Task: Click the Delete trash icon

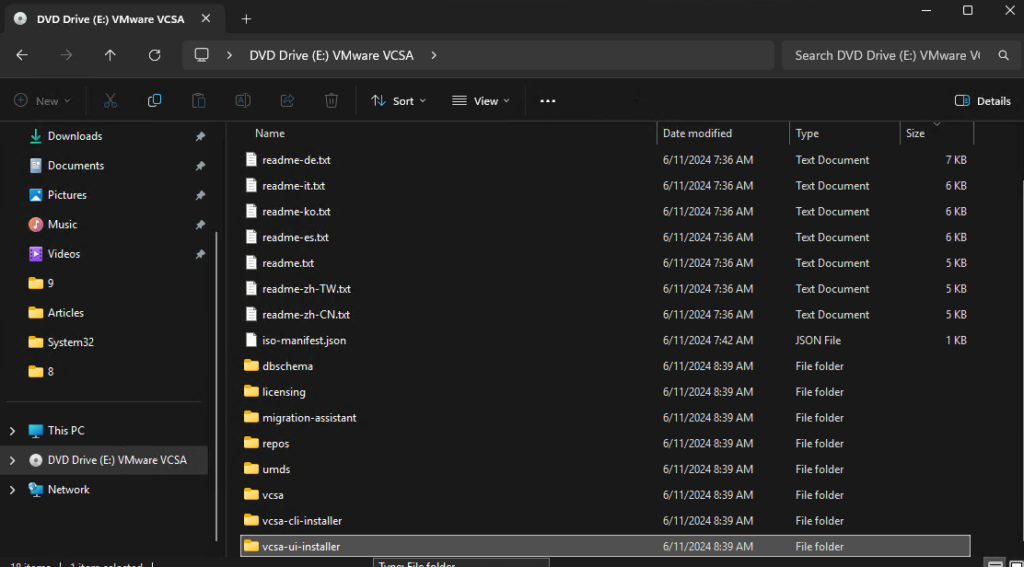Action: (331, 101)
